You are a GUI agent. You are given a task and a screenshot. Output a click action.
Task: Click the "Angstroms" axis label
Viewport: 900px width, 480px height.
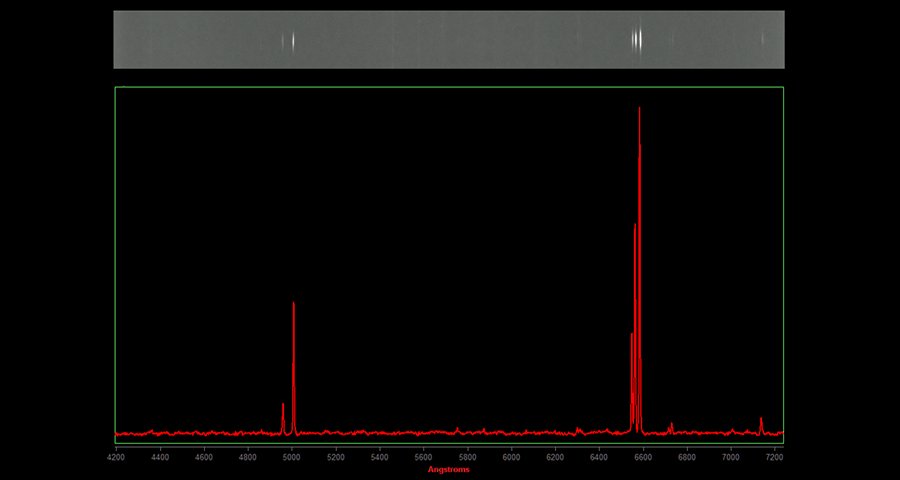point(448,469)
